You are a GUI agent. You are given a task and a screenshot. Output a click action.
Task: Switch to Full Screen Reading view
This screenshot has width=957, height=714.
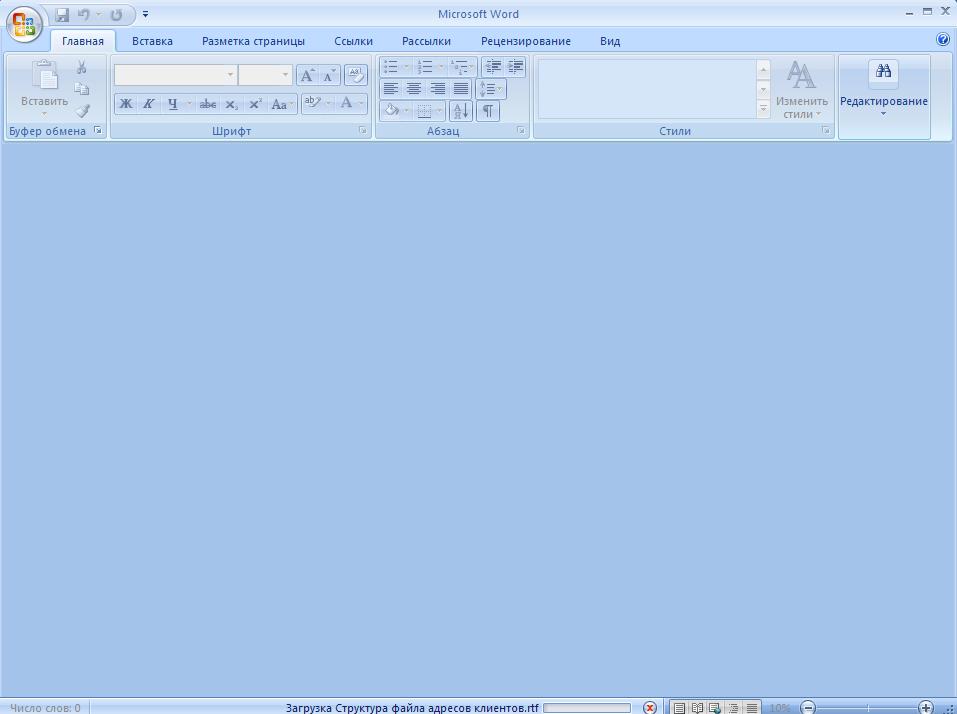pos(697,708)
